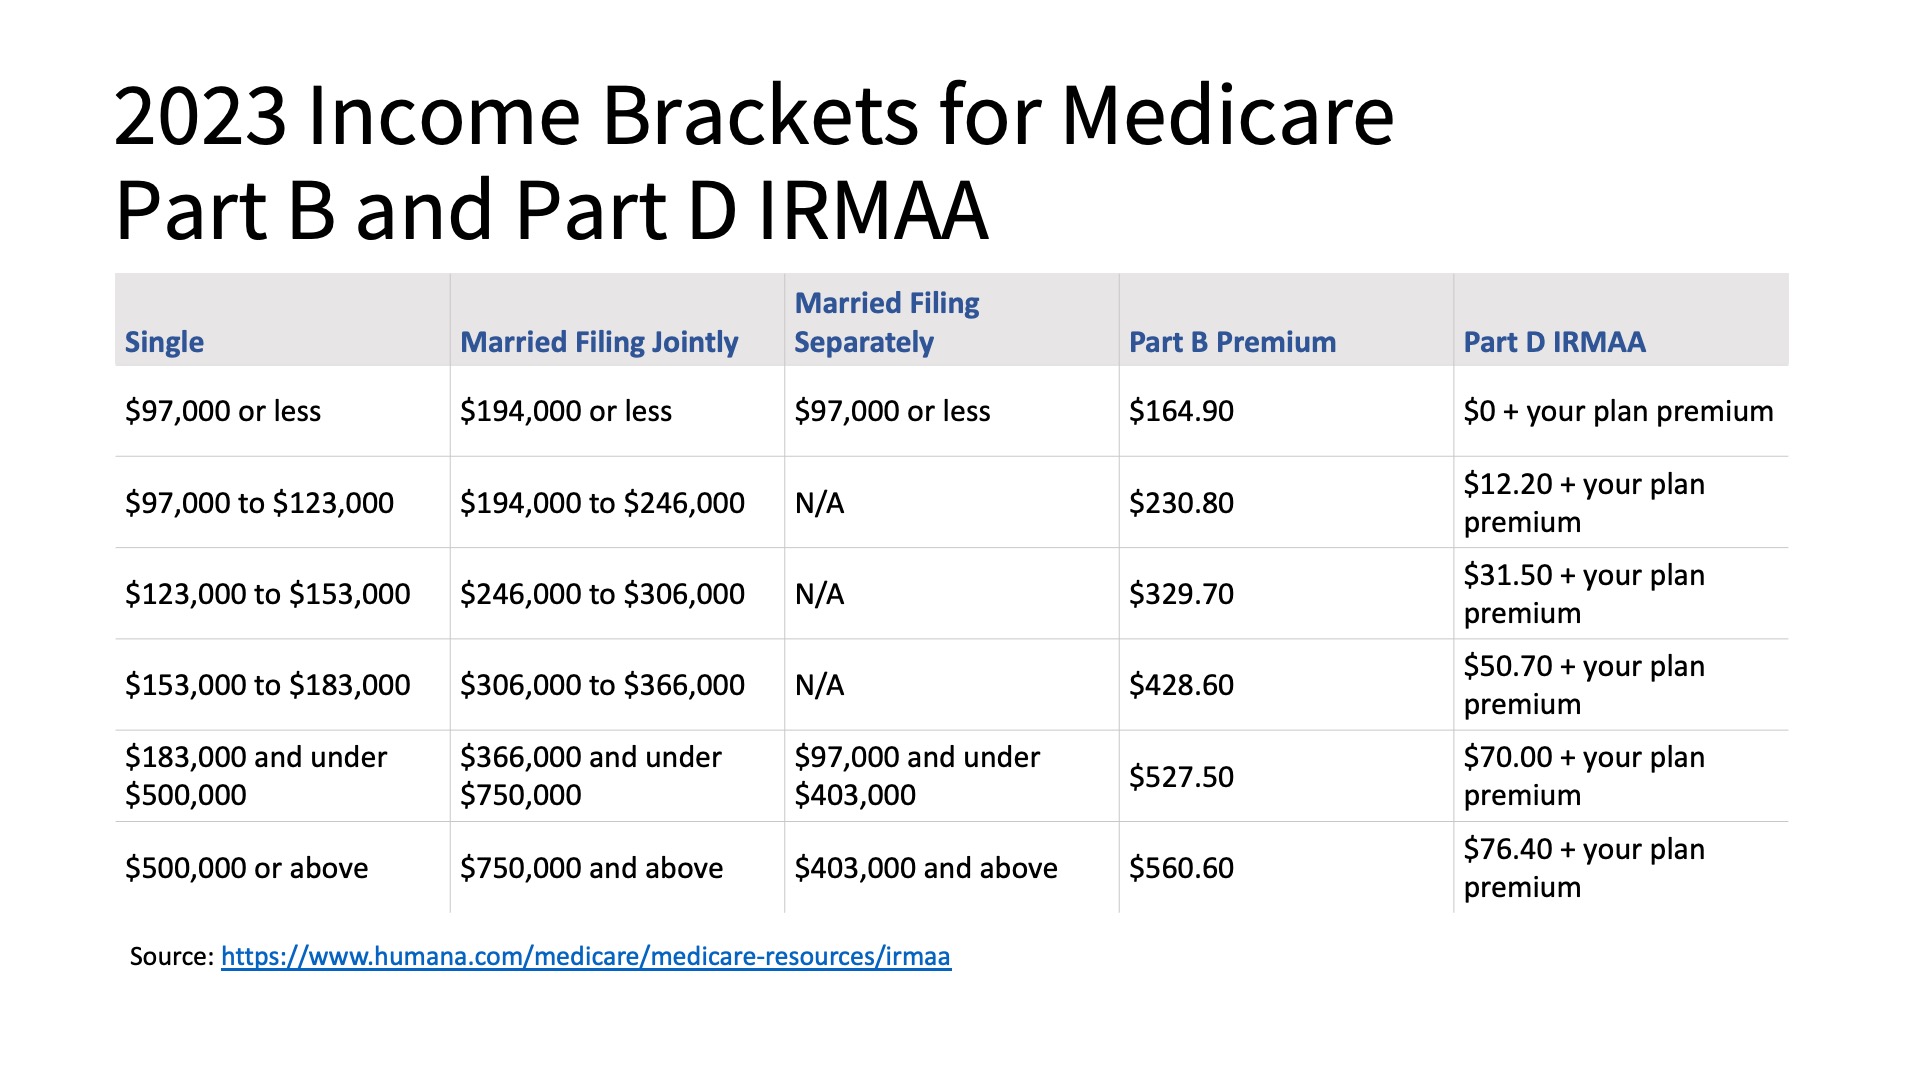This screenshot has height=1080, width=1920.
Task: Click the slide title about 2023 Income Brackets
Action: (x=753, y=162)
